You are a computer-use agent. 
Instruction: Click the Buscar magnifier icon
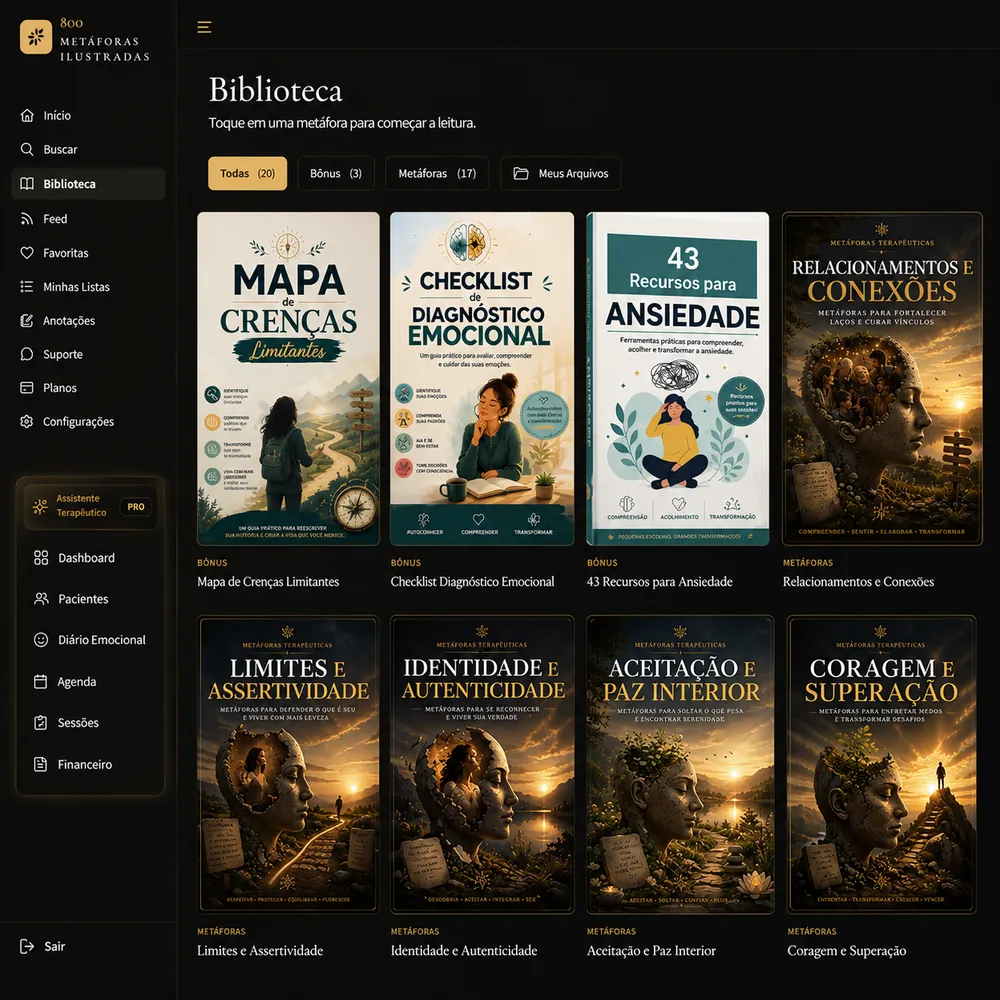point(27,149)
